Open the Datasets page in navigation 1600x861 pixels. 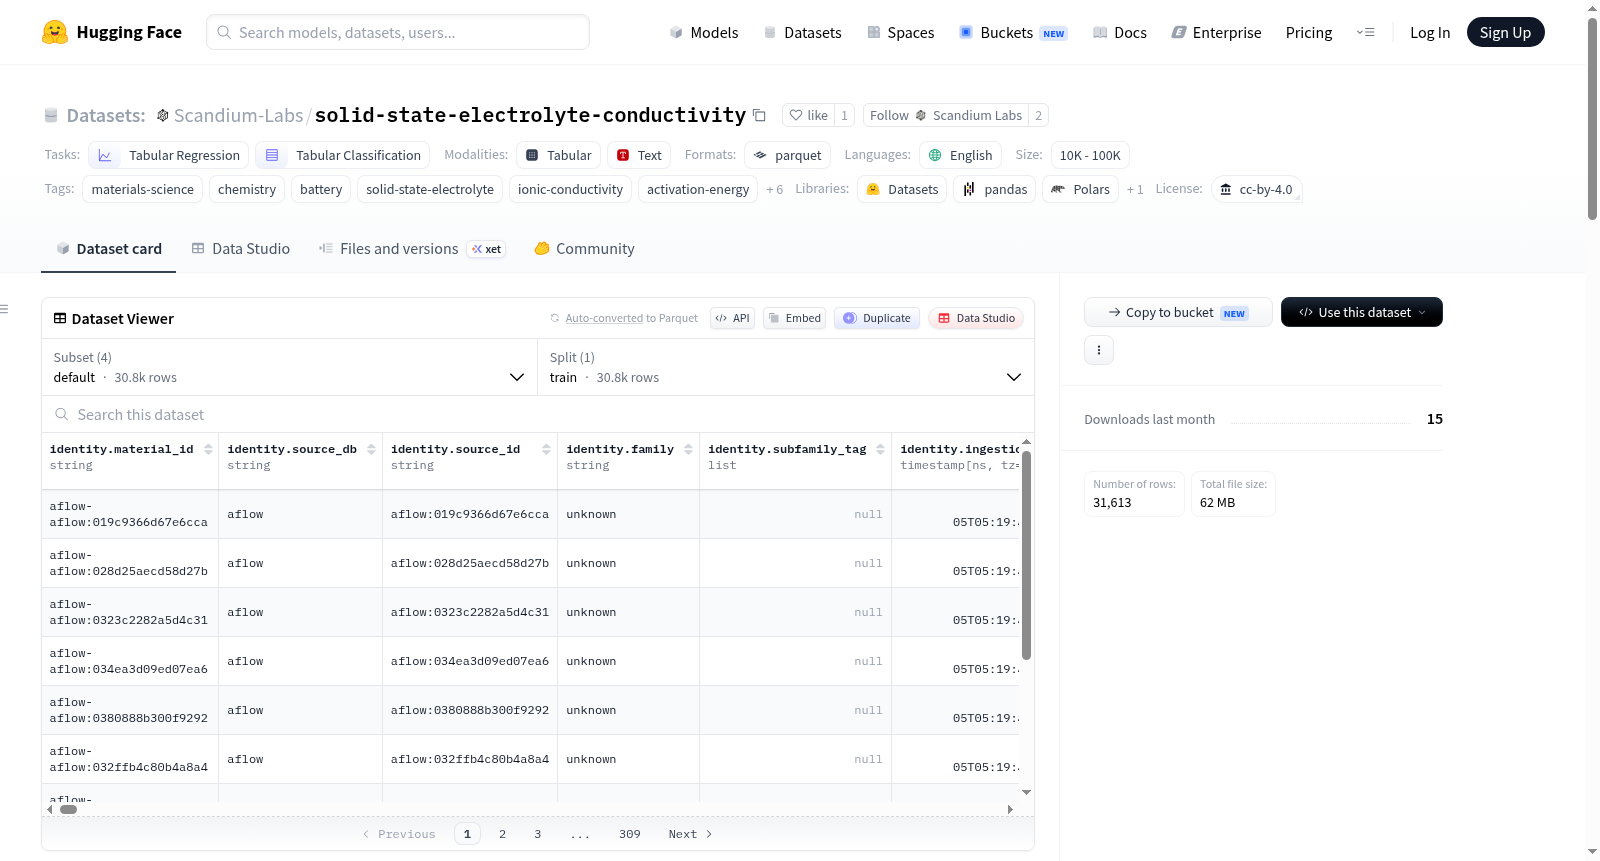point(803,33)
